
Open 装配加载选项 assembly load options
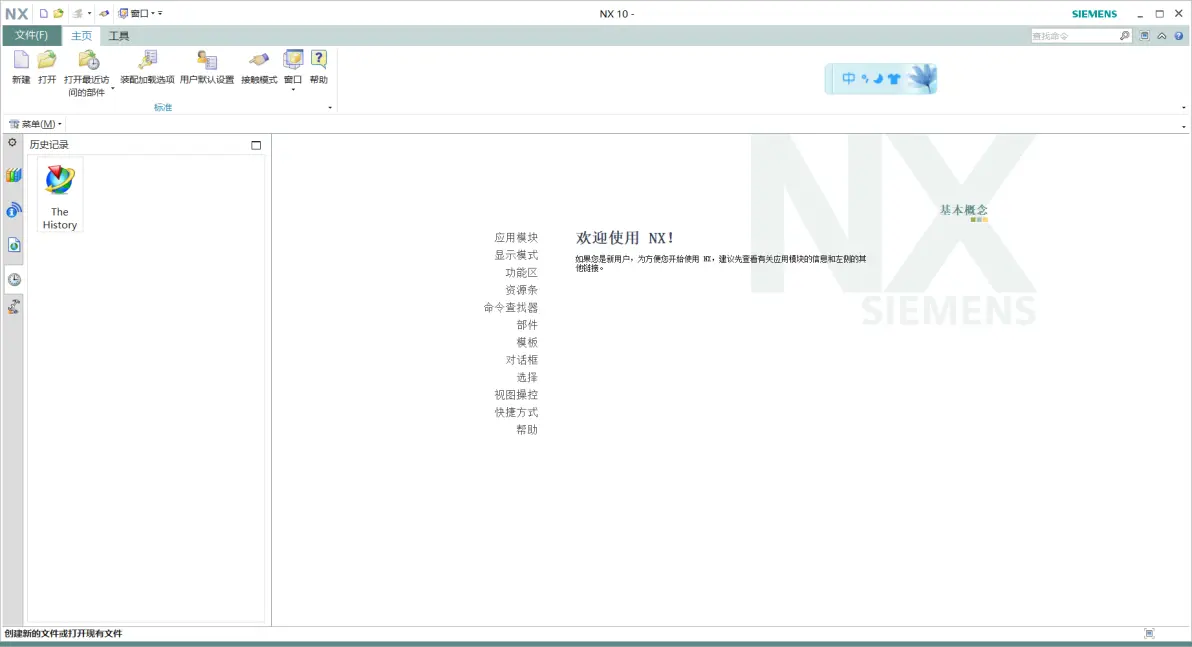coord(147,60)
